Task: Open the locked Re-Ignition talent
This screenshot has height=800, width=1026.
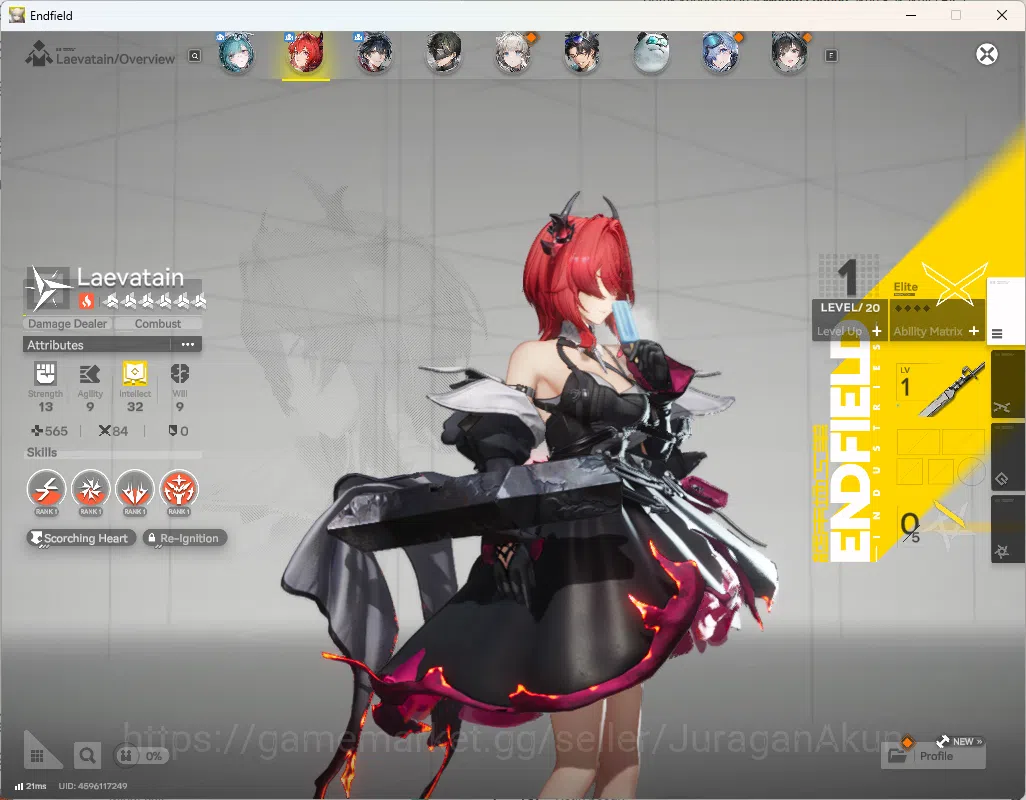Action: click(x=185, y=538)
